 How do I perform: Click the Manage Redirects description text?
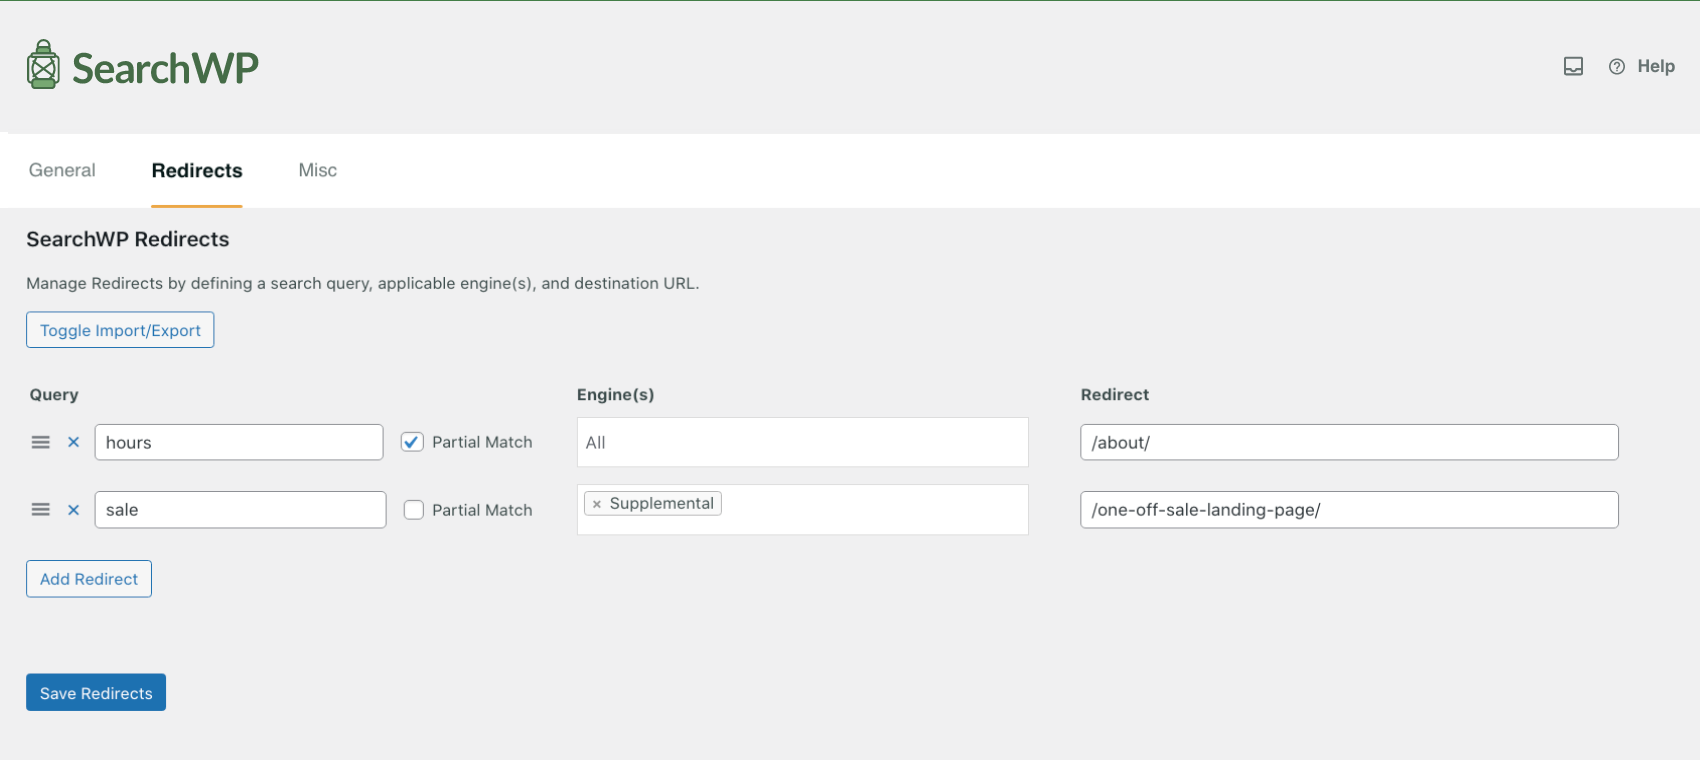[363, 283]
